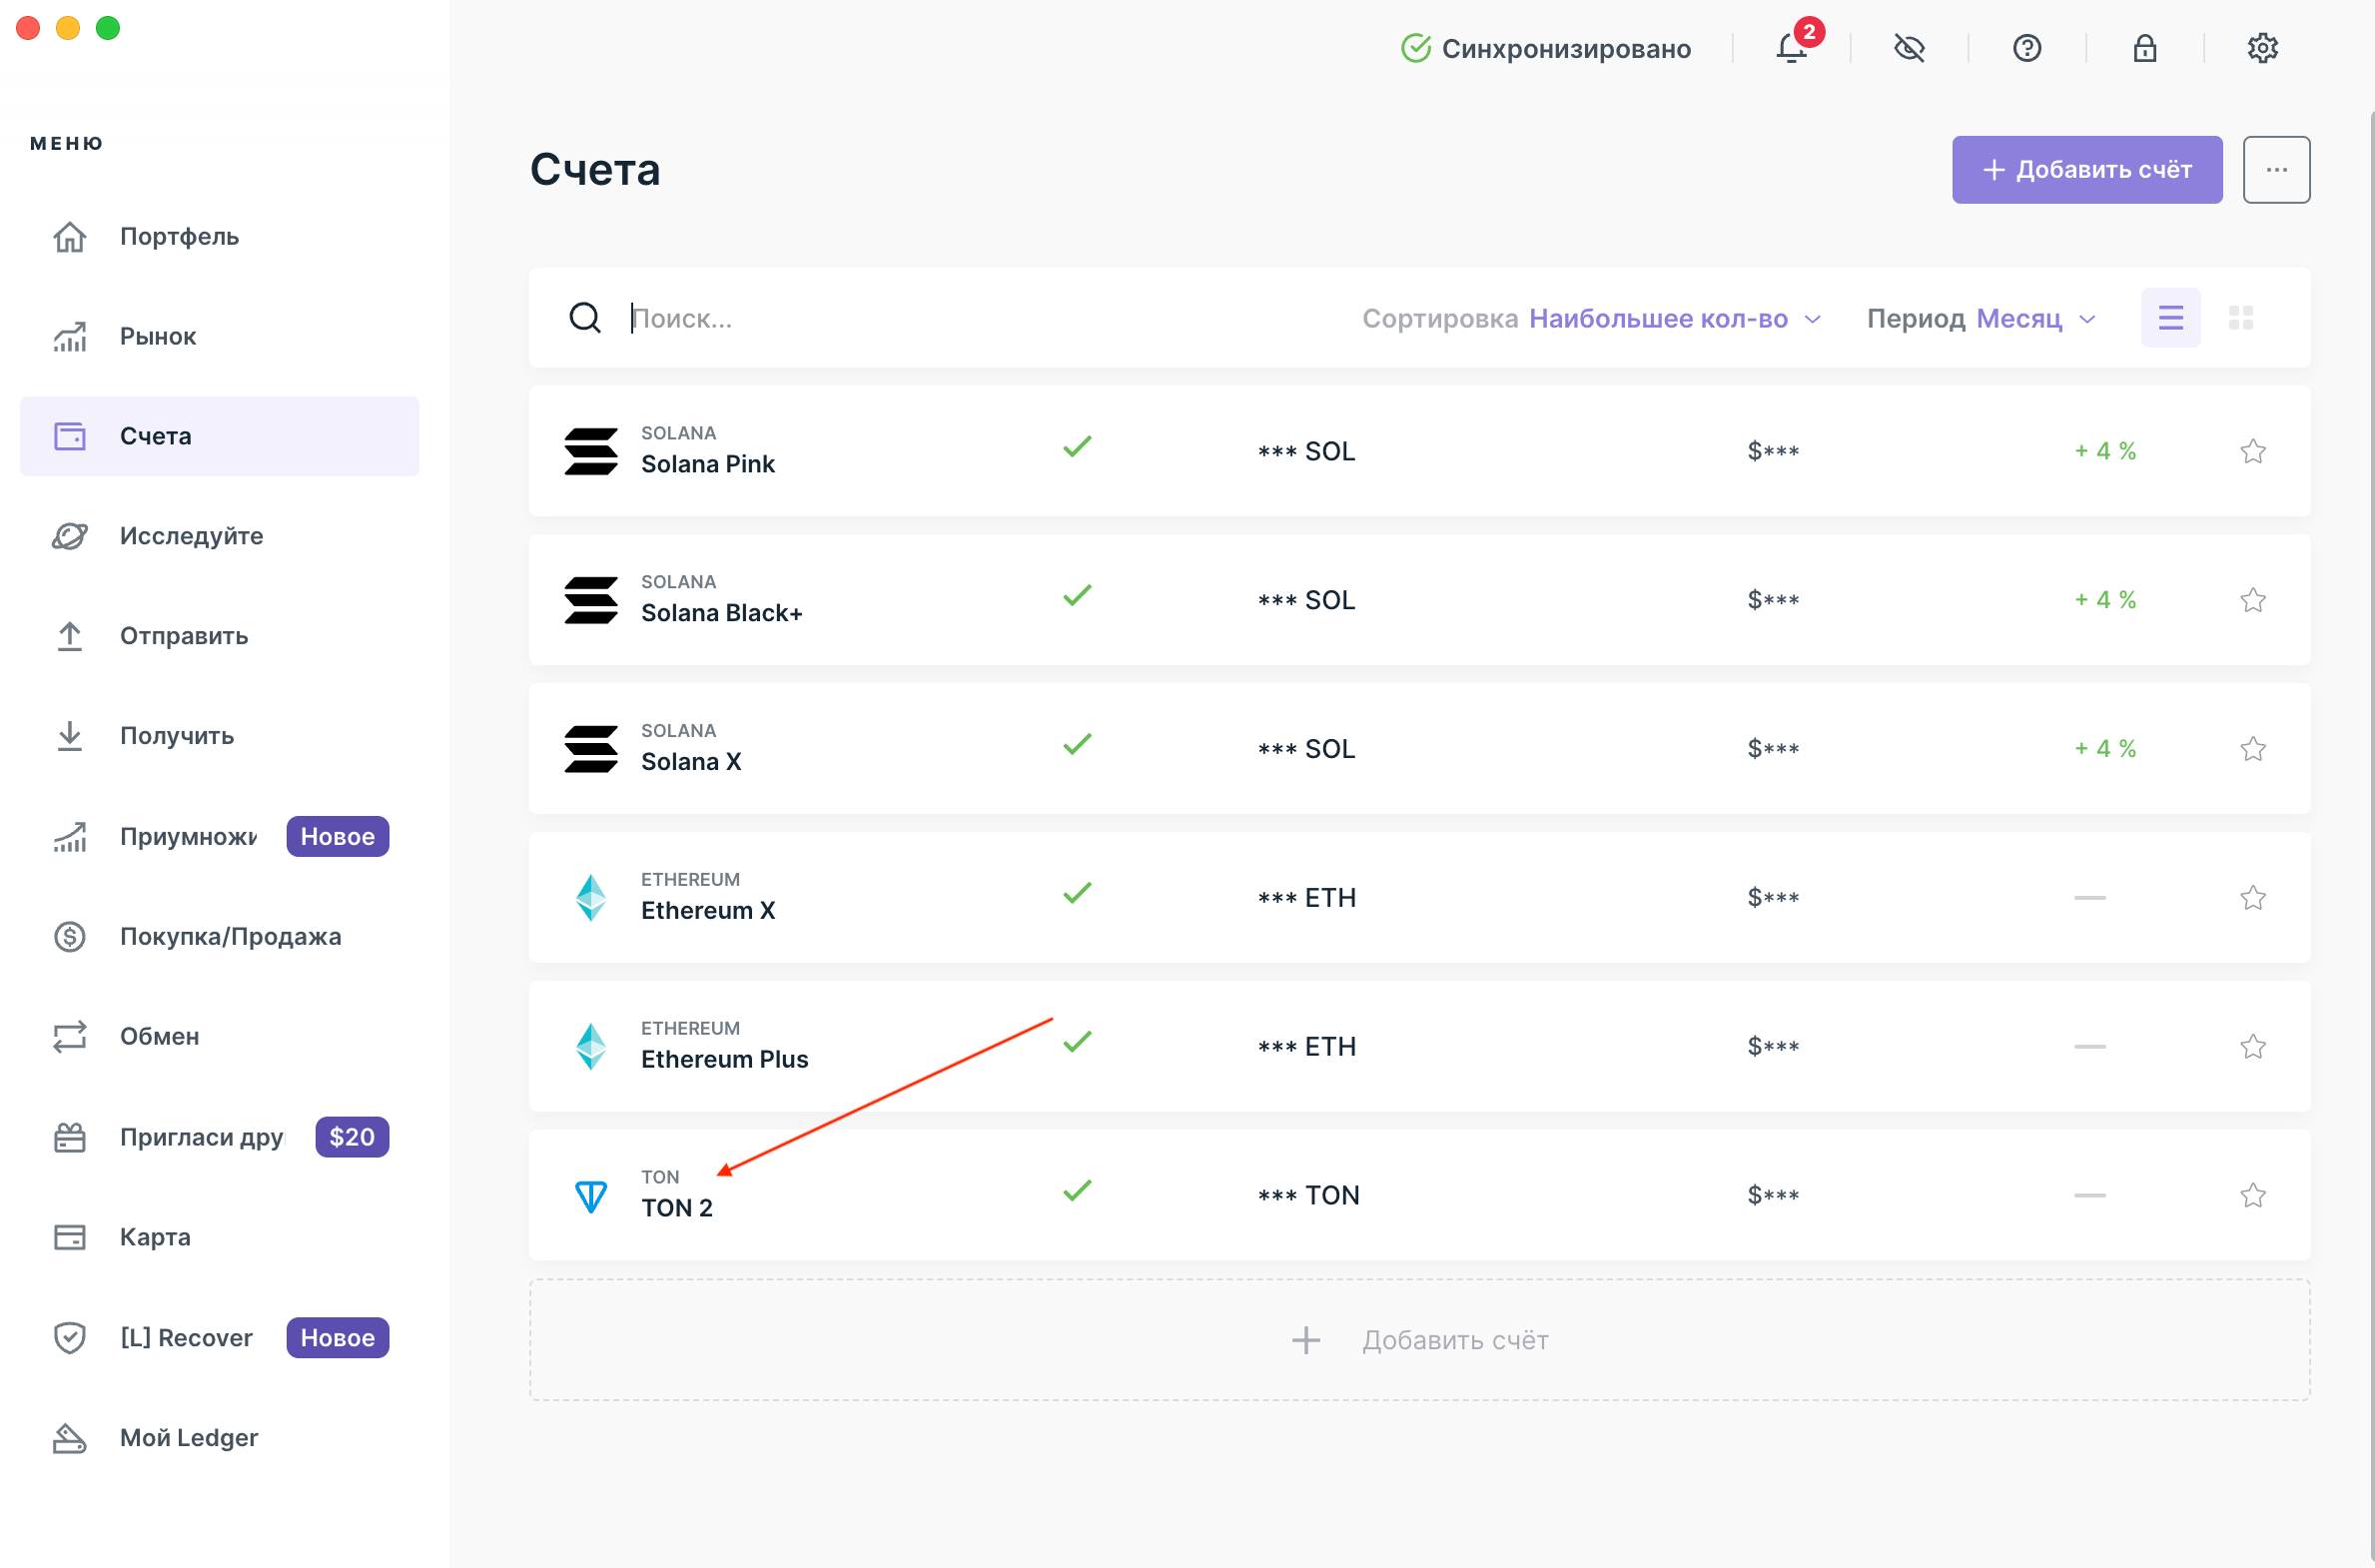Open the Solana Pink account name

point(708,464)
